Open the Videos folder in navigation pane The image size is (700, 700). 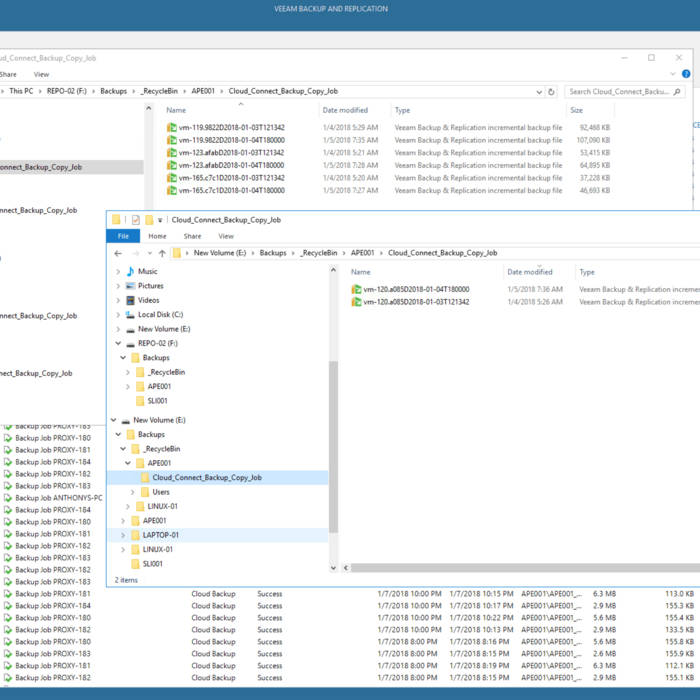point(148,300)
